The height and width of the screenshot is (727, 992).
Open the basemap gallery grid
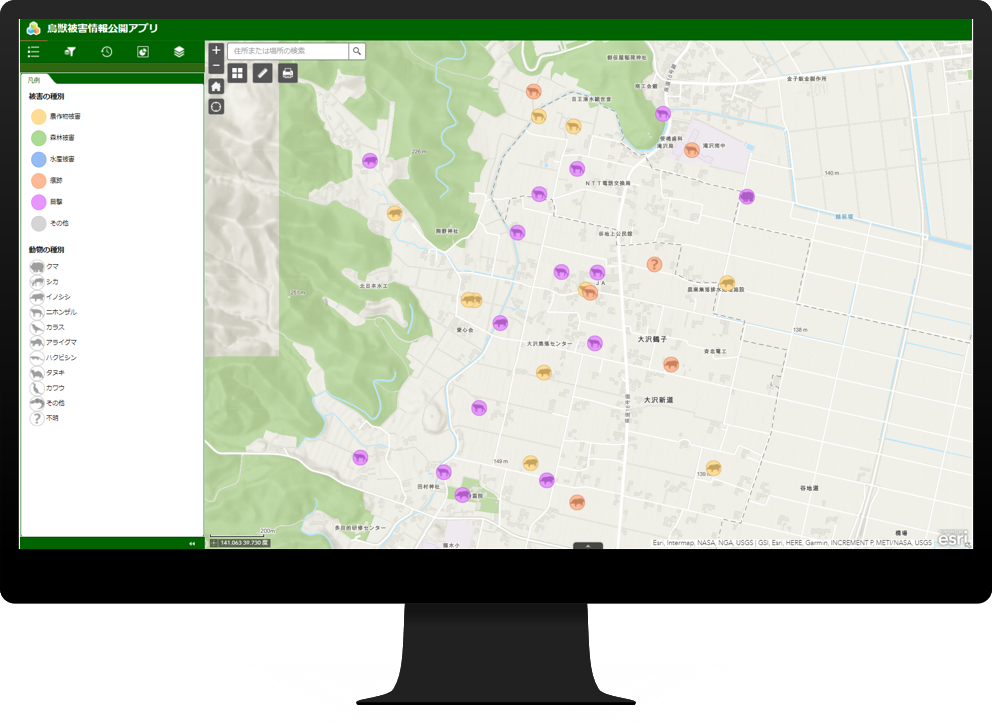click(x=238, y=73)
